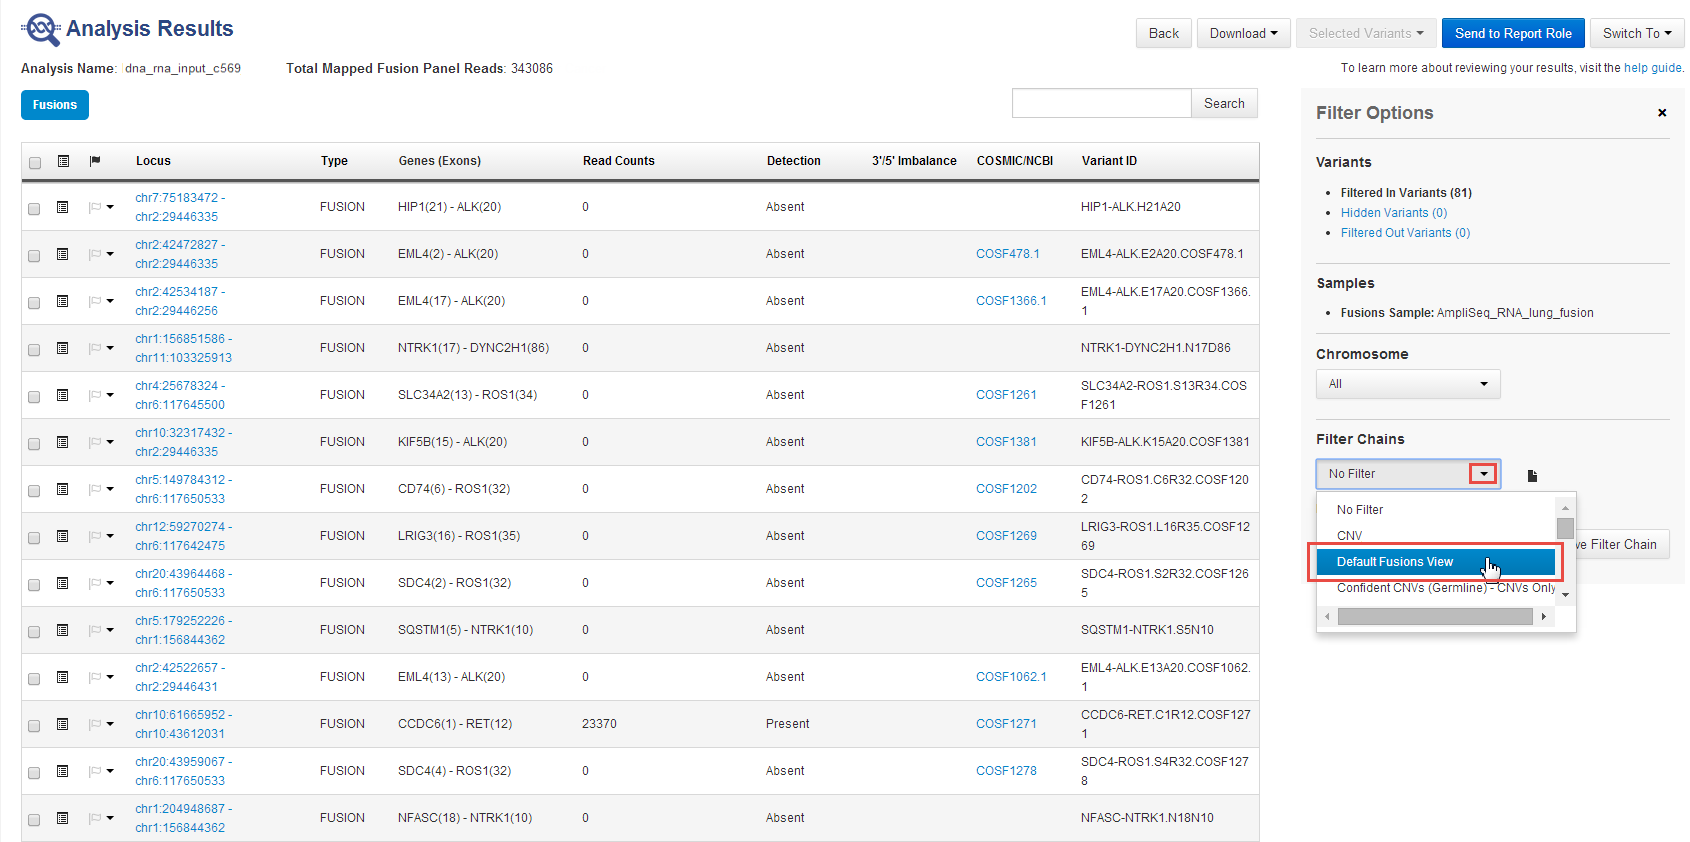This screenshot has height=842, width=1690.
Task: Expand the Chromosome dropdown set to All
Action: 1407,384
